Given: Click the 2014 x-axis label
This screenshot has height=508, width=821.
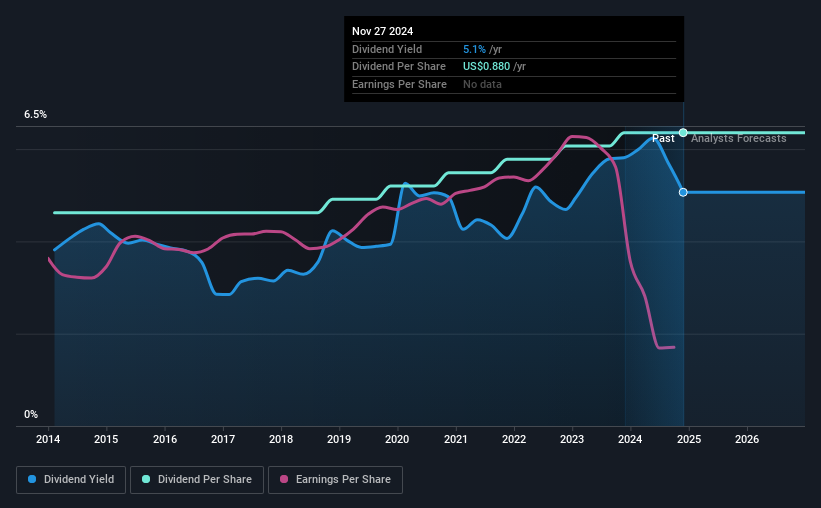Looking at the screenshot, I should point(48,439).
